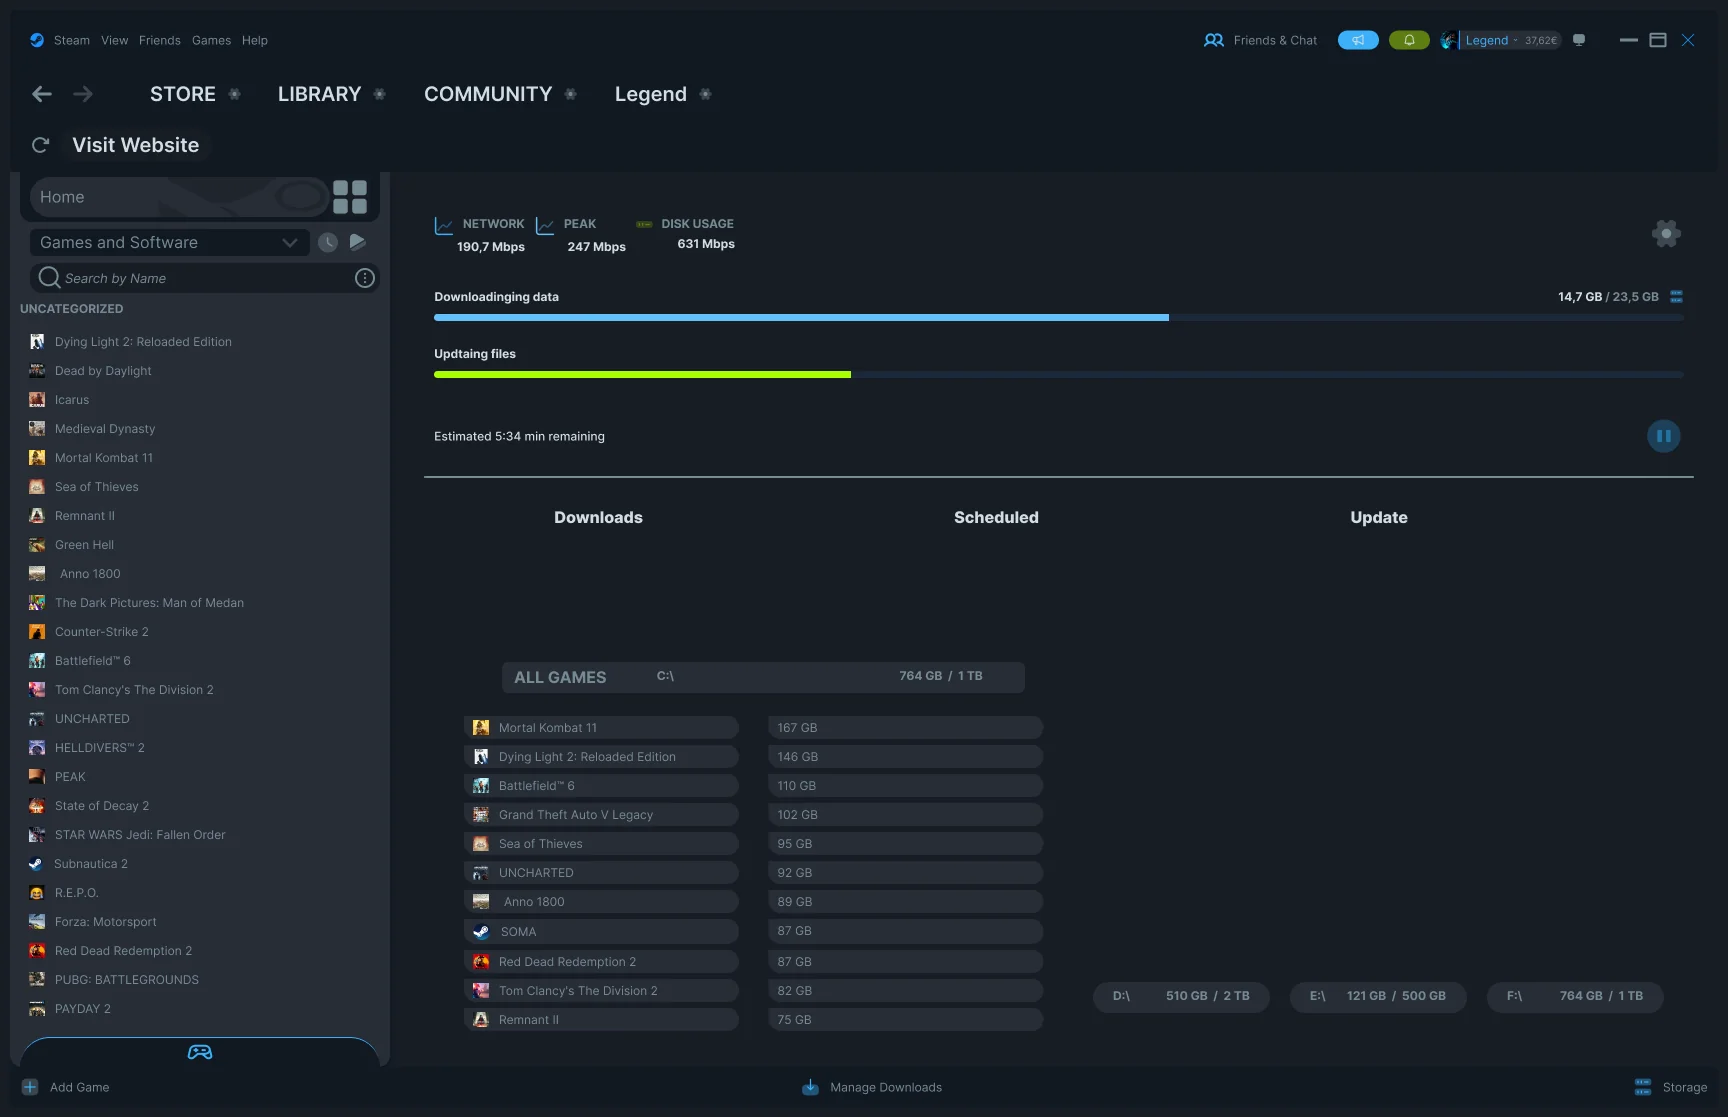Open the LIBRARY dropdown indicator
This screenshot has height=1117, width=1728.
click(x=380, y=94)
